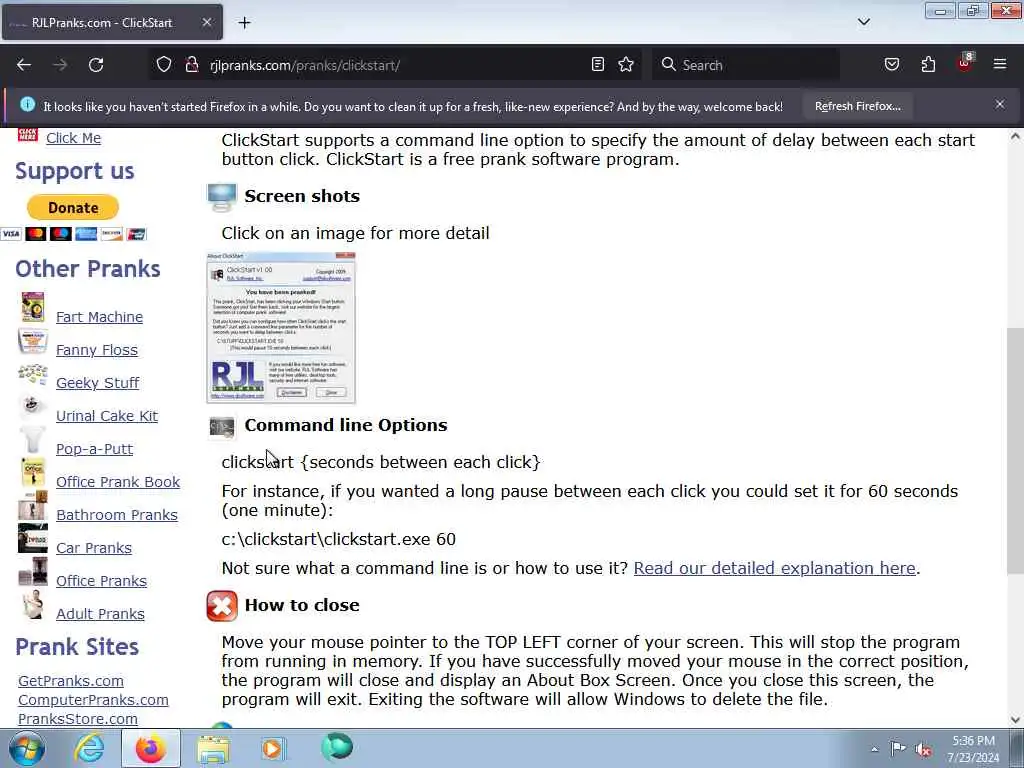Toggle reader view icon
This screenshot has width=1024, height=768.
(x=598, y=65)
